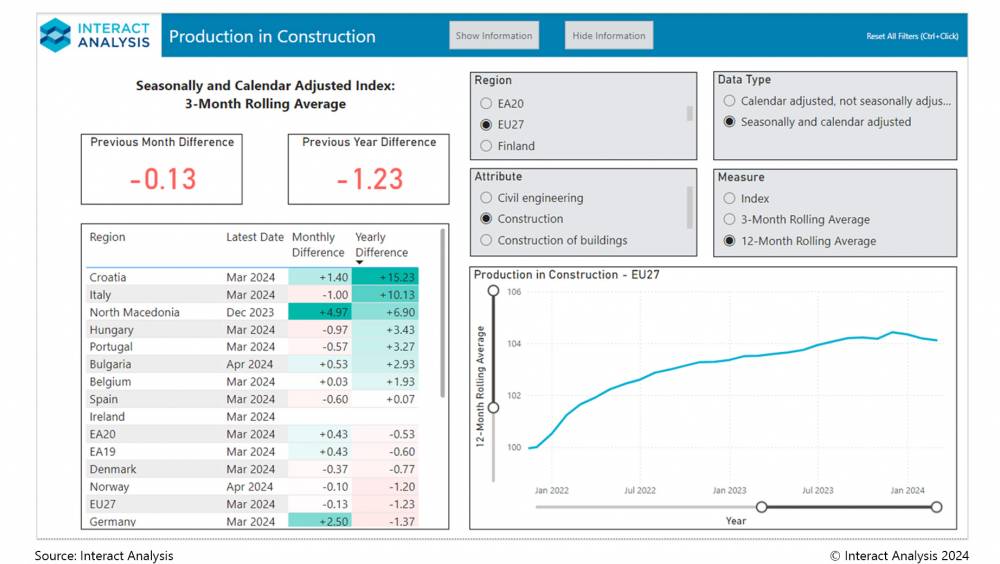The height and width of the screenshot is (564, 1000).
Task: Switch measure to 3-Month Rolling Average
Action: pyautogui.click(x=730, y=220)
